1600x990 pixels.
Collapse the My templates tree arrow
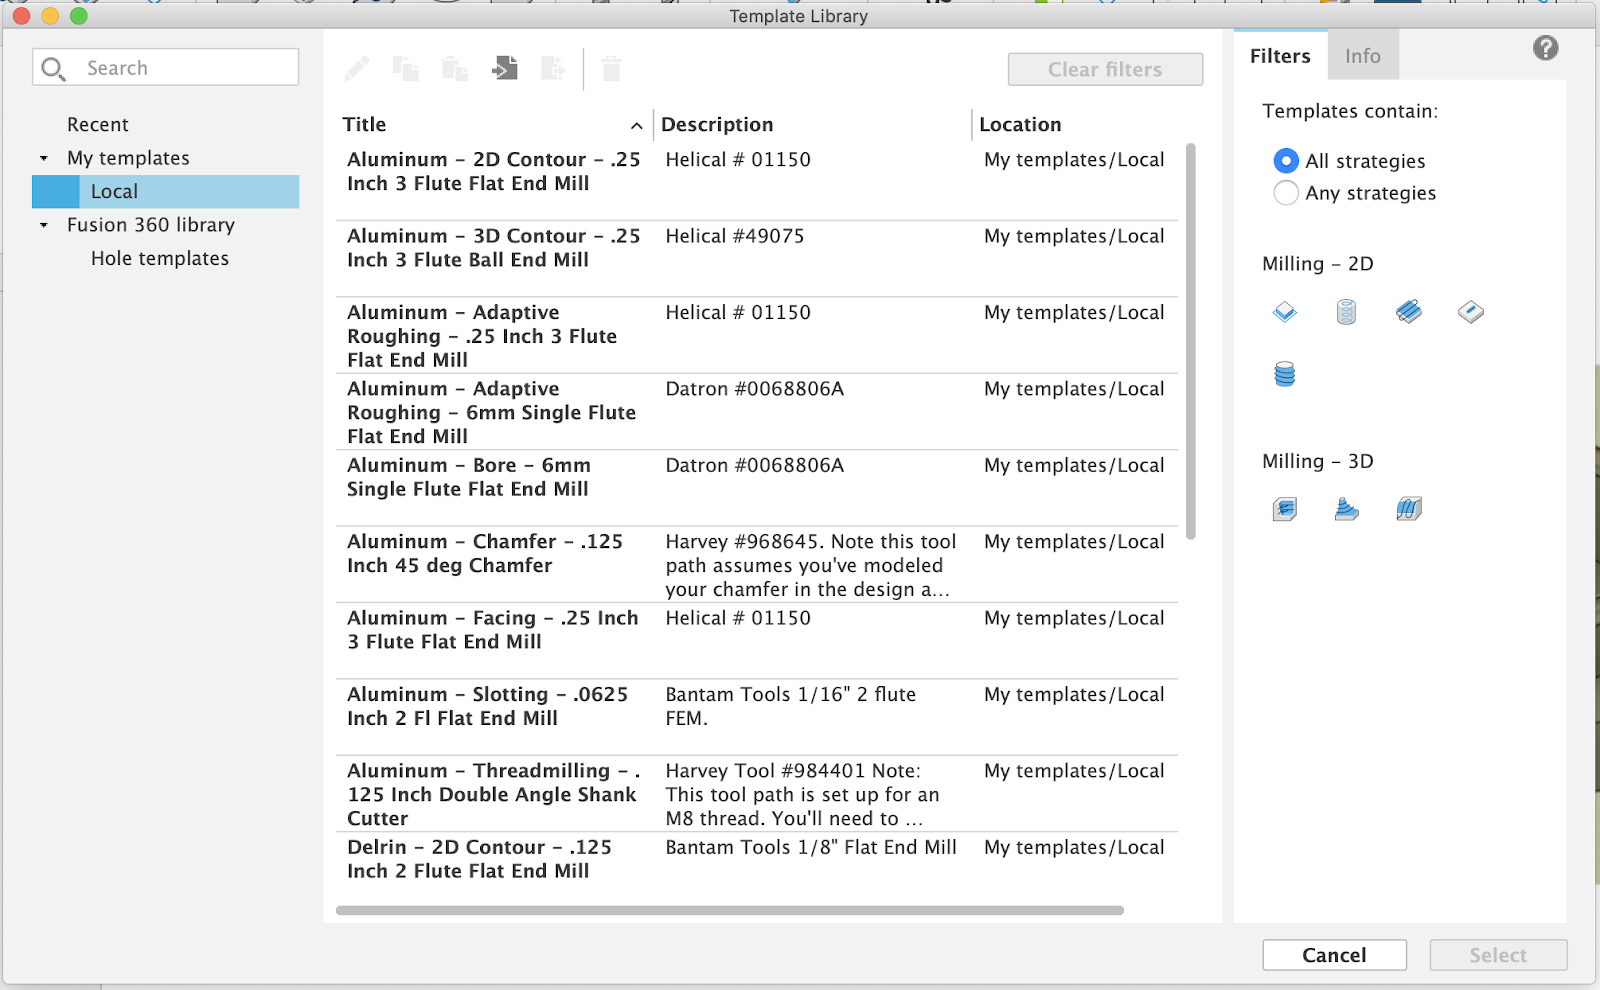point(44,158)
